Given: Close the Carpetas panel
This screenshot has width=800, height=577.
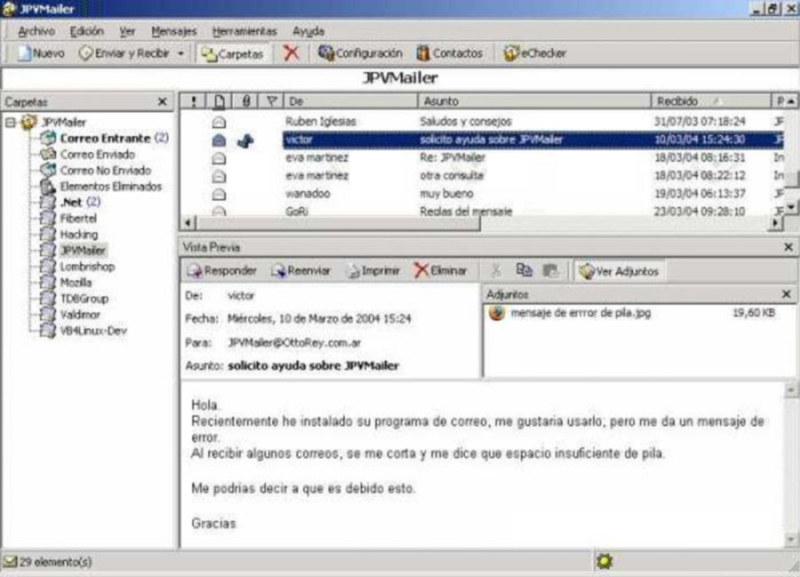Looking at the screenshot, I should point(162,102).
